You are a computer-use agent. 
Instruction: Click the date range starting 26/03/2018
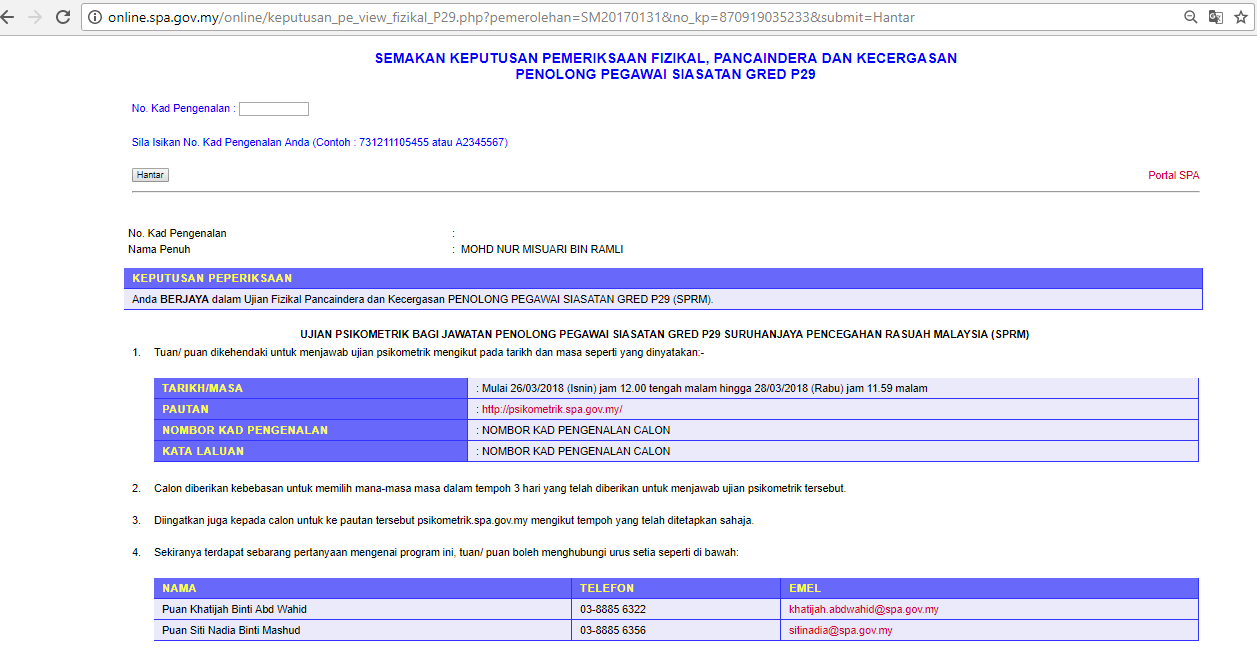[x=704, y=388]
